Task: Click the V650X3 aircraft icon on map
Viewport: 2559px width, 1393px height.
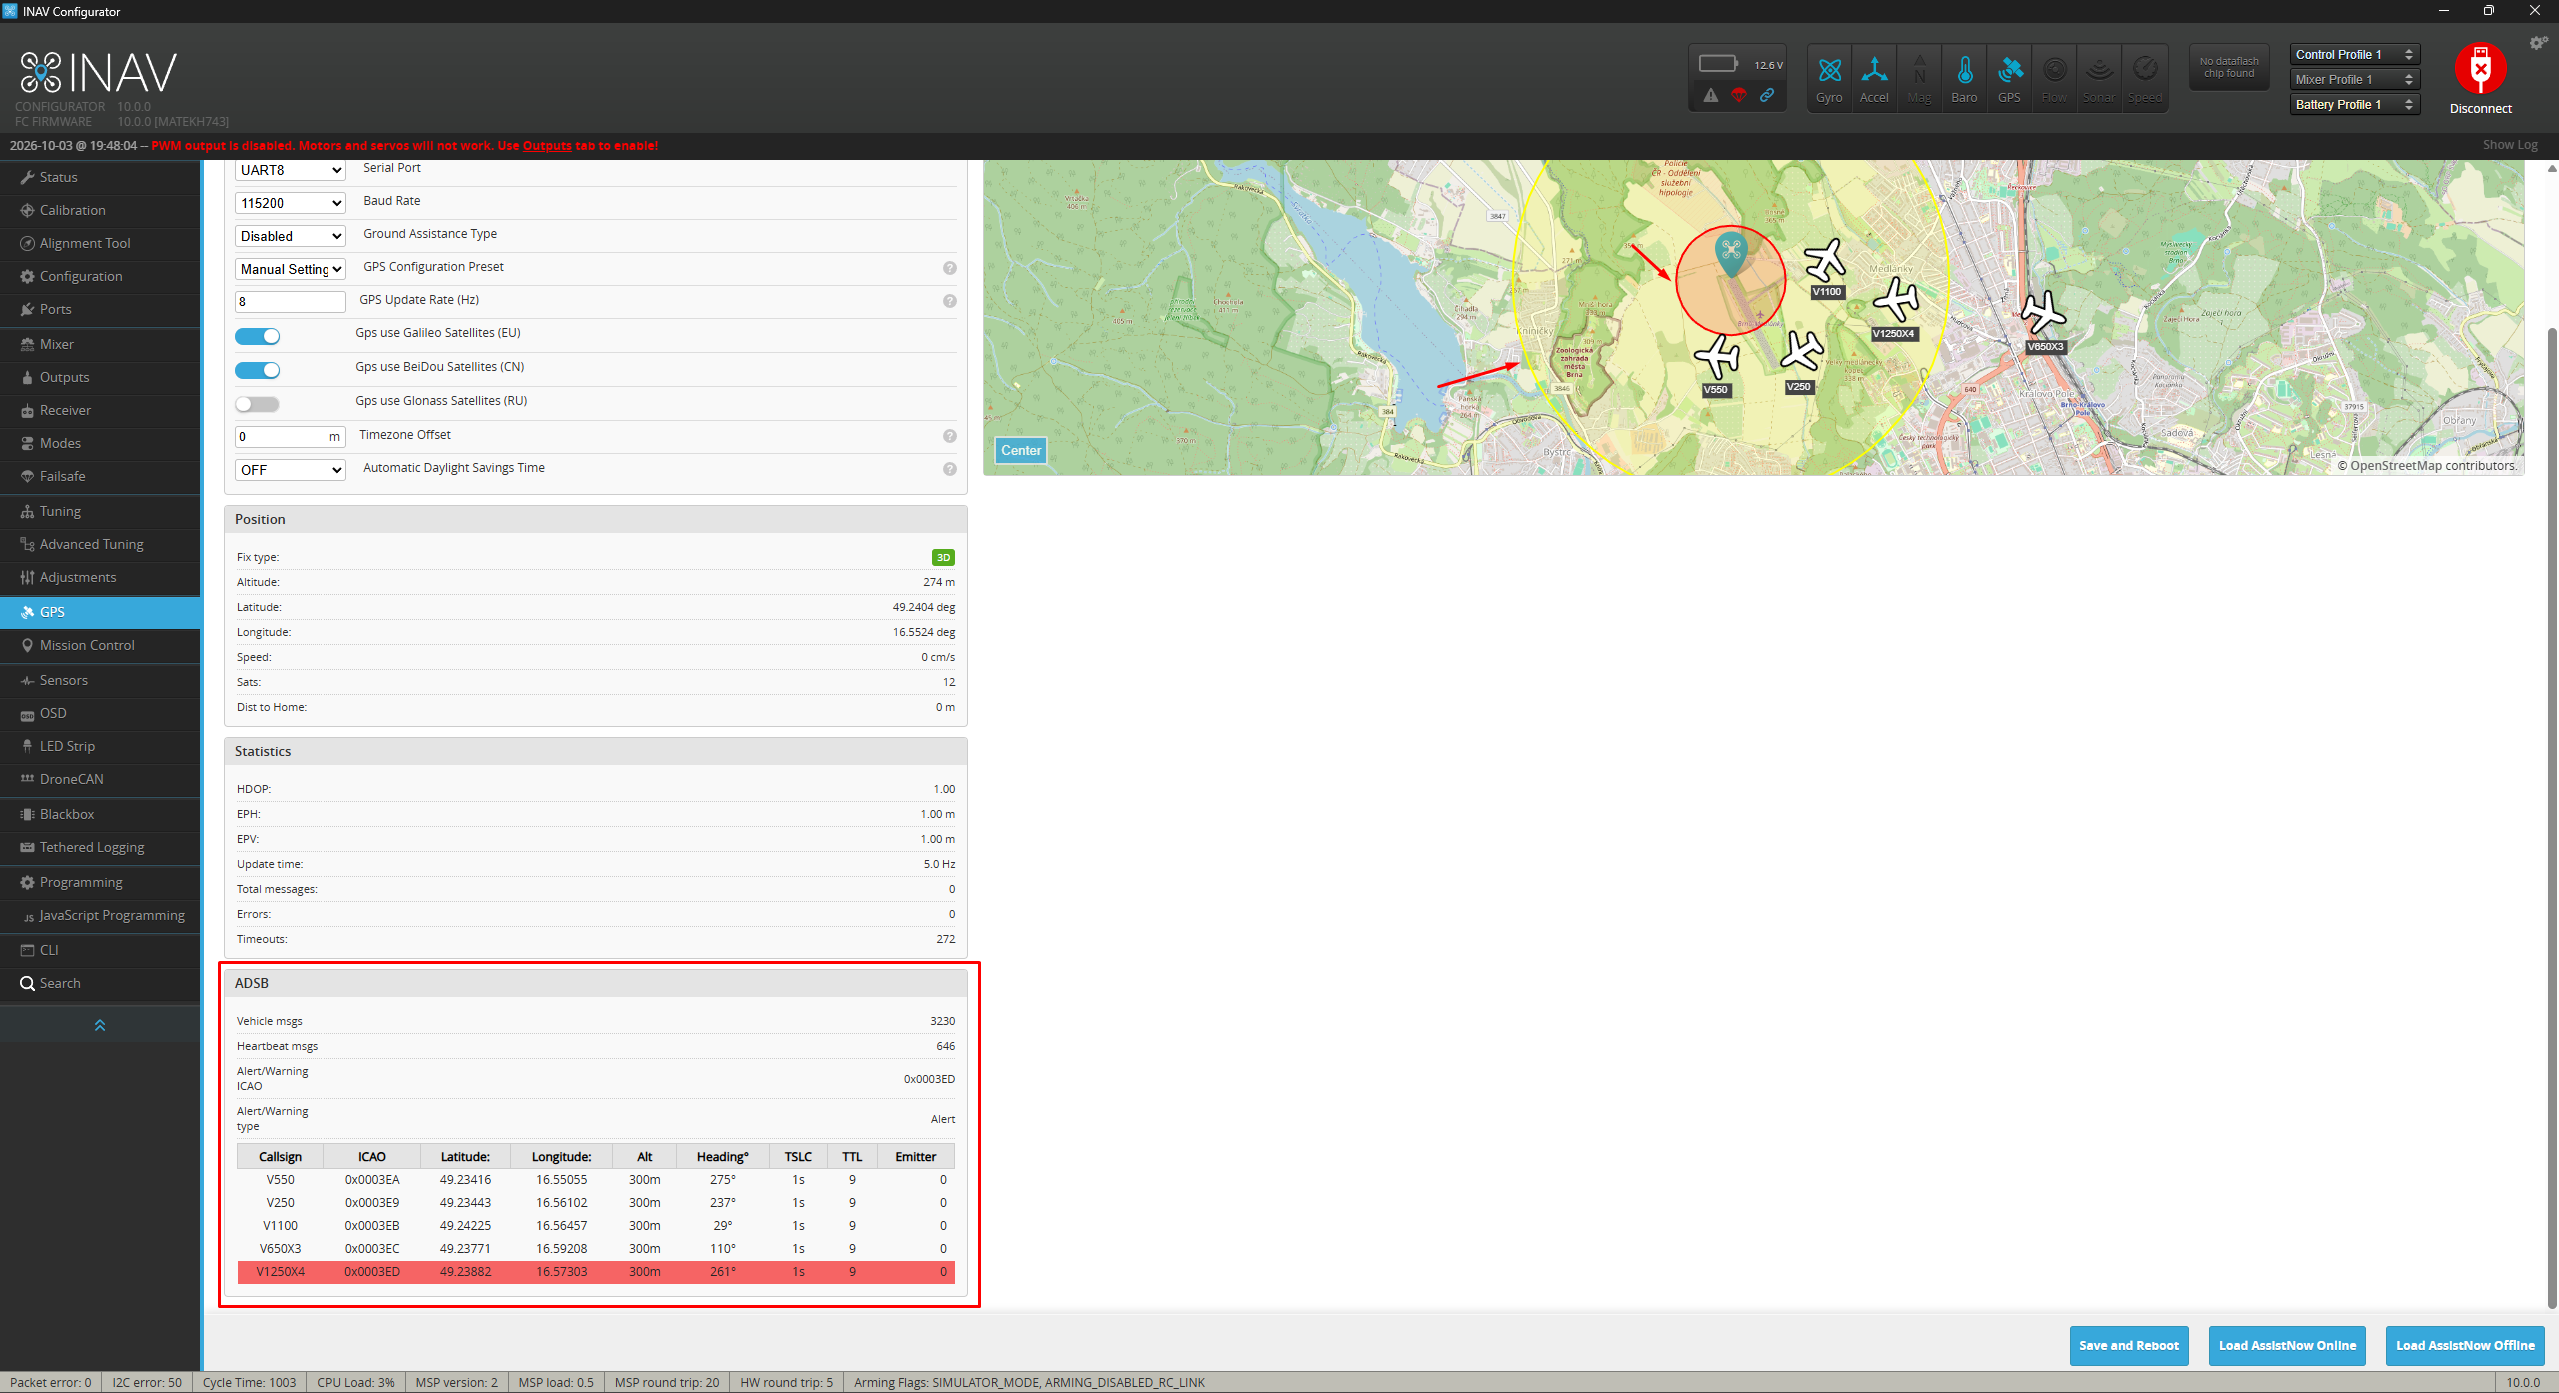Action: click(2043, 313)
